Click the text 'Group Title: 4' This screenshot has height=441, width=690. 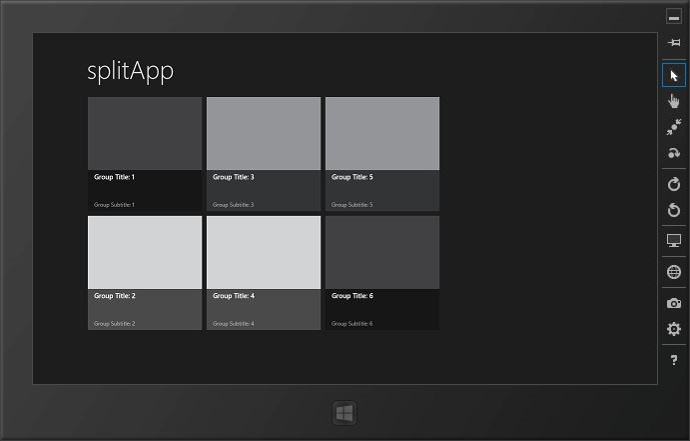[x=234, y=296]
